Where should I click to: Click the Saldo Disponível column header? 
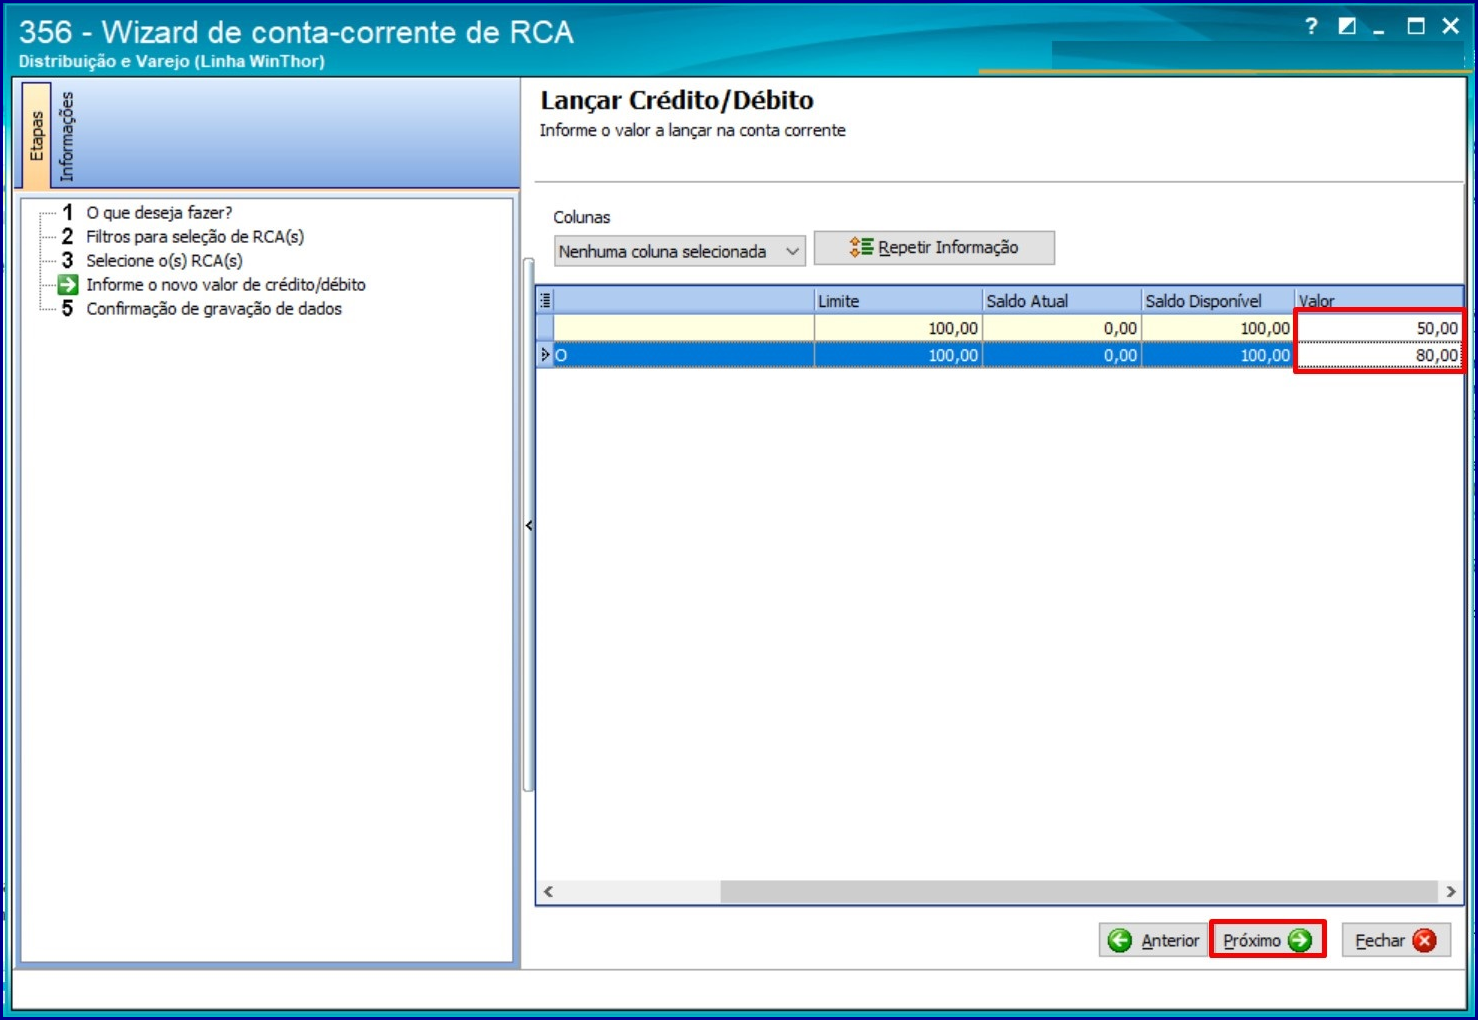click(1218, 300)
